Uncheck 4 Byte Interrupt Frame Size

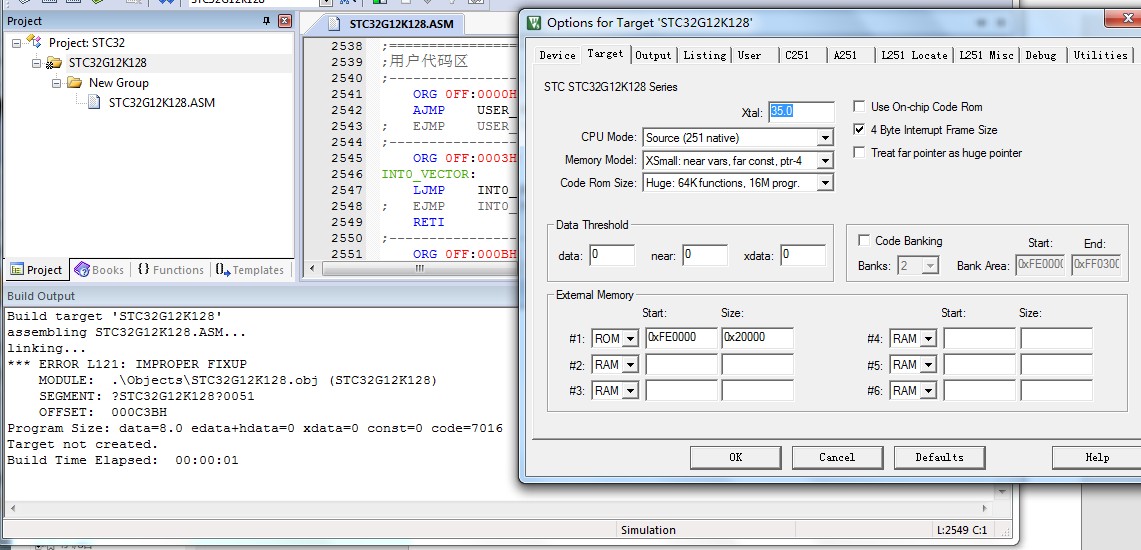859,129
